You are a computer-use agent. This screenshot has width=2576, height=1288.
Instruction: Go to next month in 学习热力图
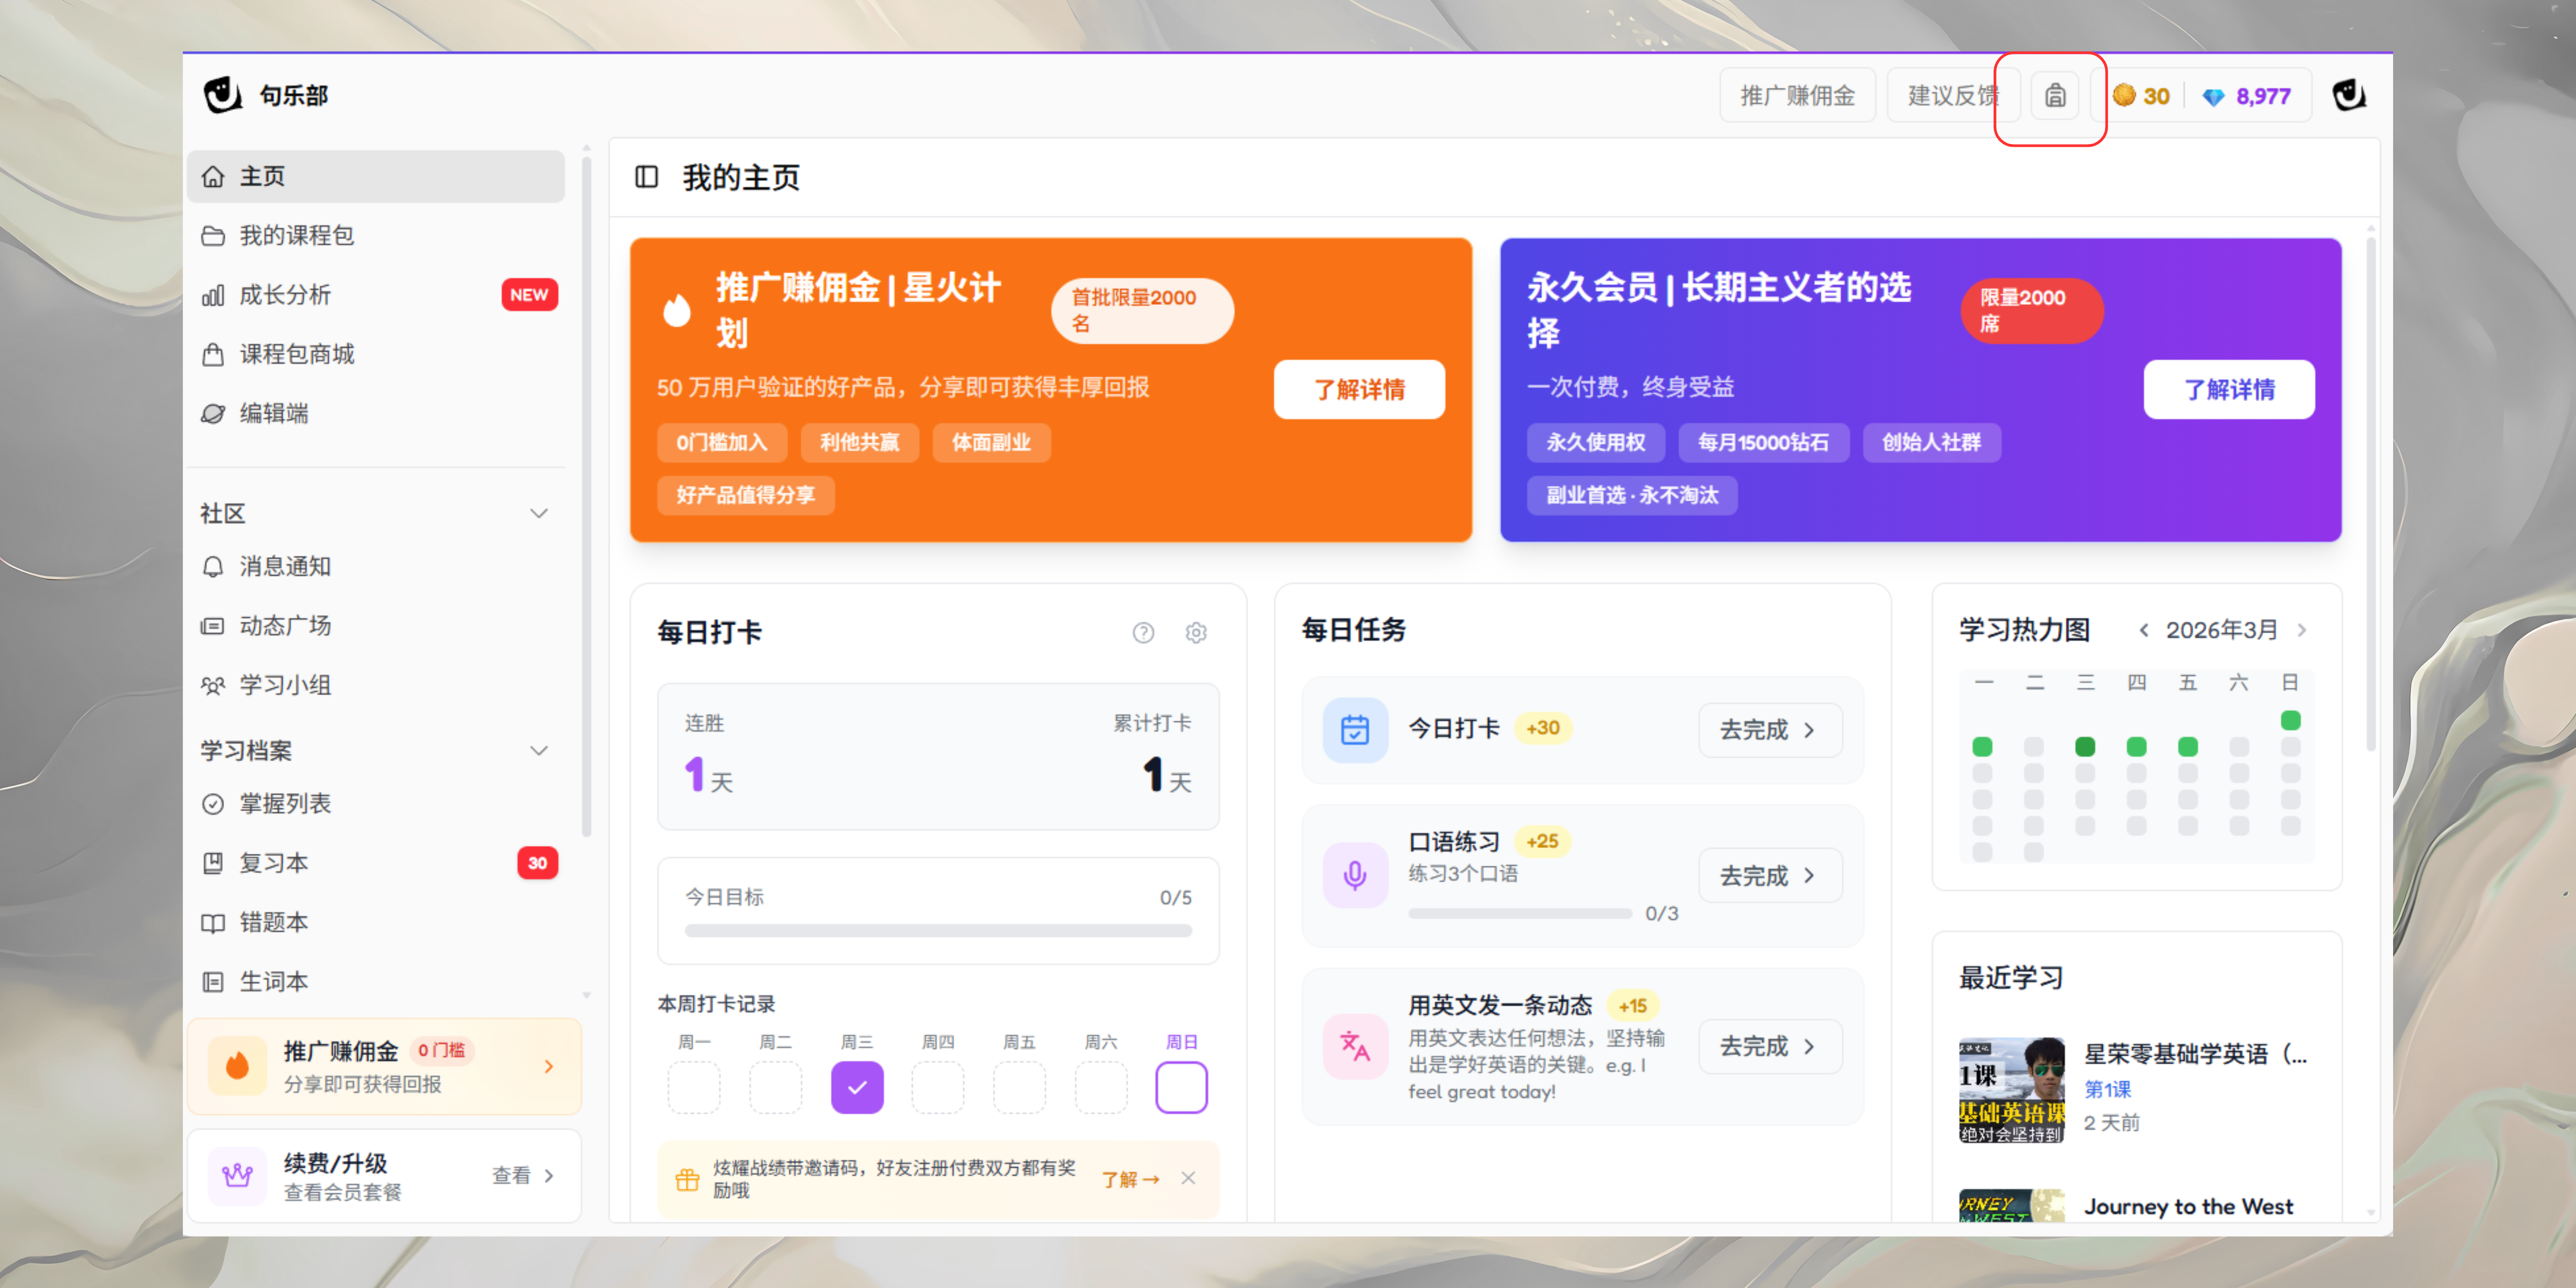[x=2302, y=630]
